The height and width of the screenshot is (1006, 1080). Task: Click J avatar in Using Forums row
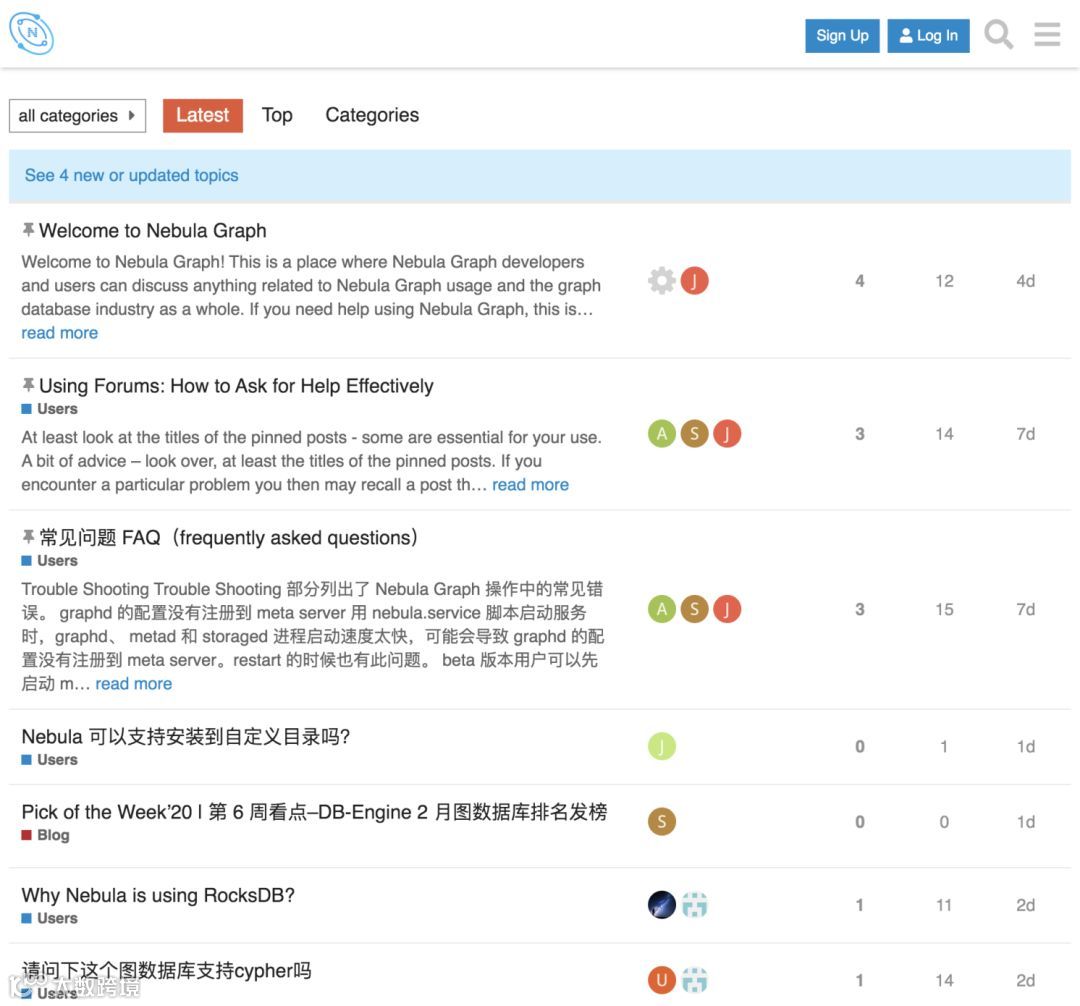tap(727, 434)
